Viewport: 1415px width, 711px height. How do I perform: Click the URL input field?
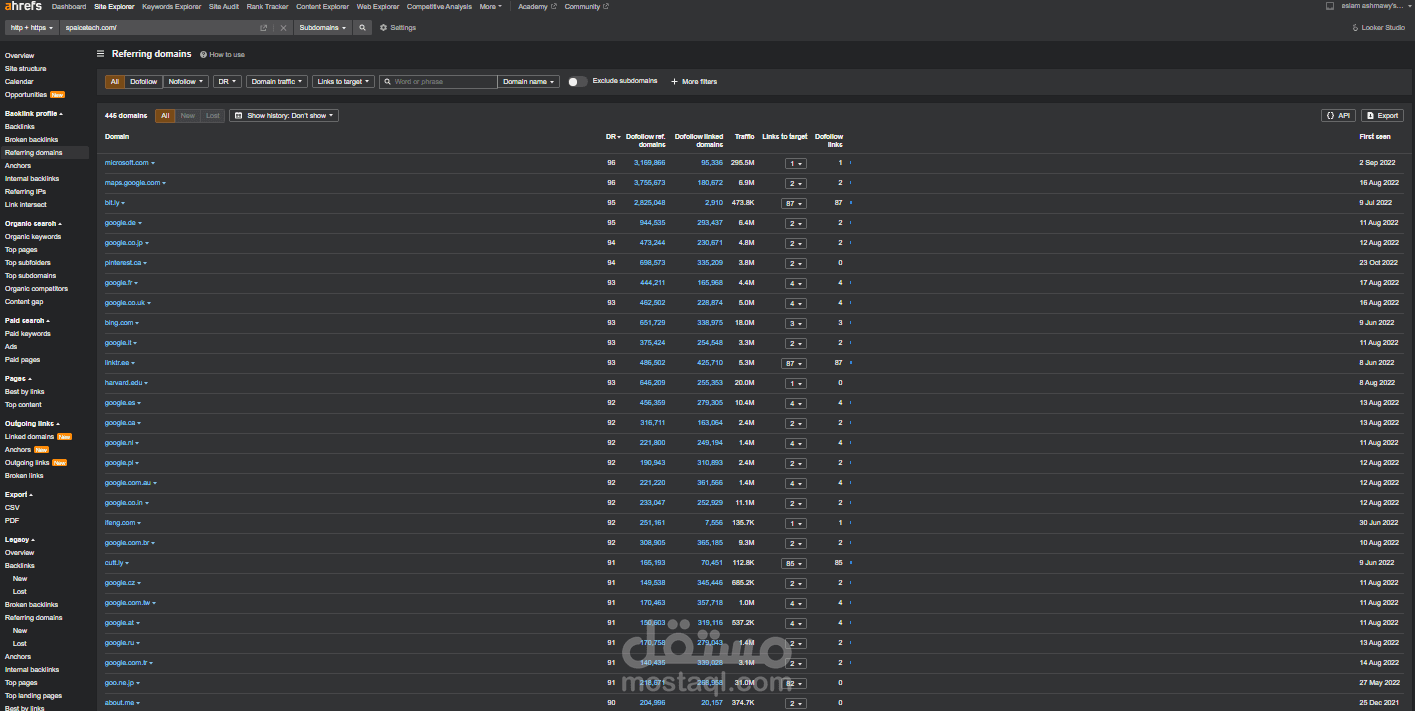pos(158,28)
